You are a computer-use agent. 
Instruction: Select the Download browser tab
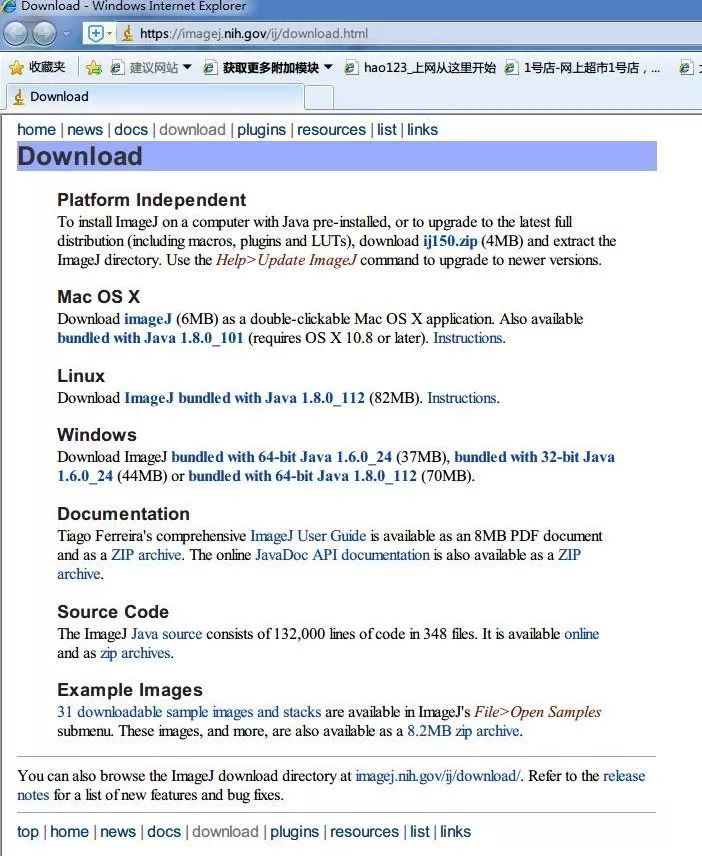click(x=154, y=97)
